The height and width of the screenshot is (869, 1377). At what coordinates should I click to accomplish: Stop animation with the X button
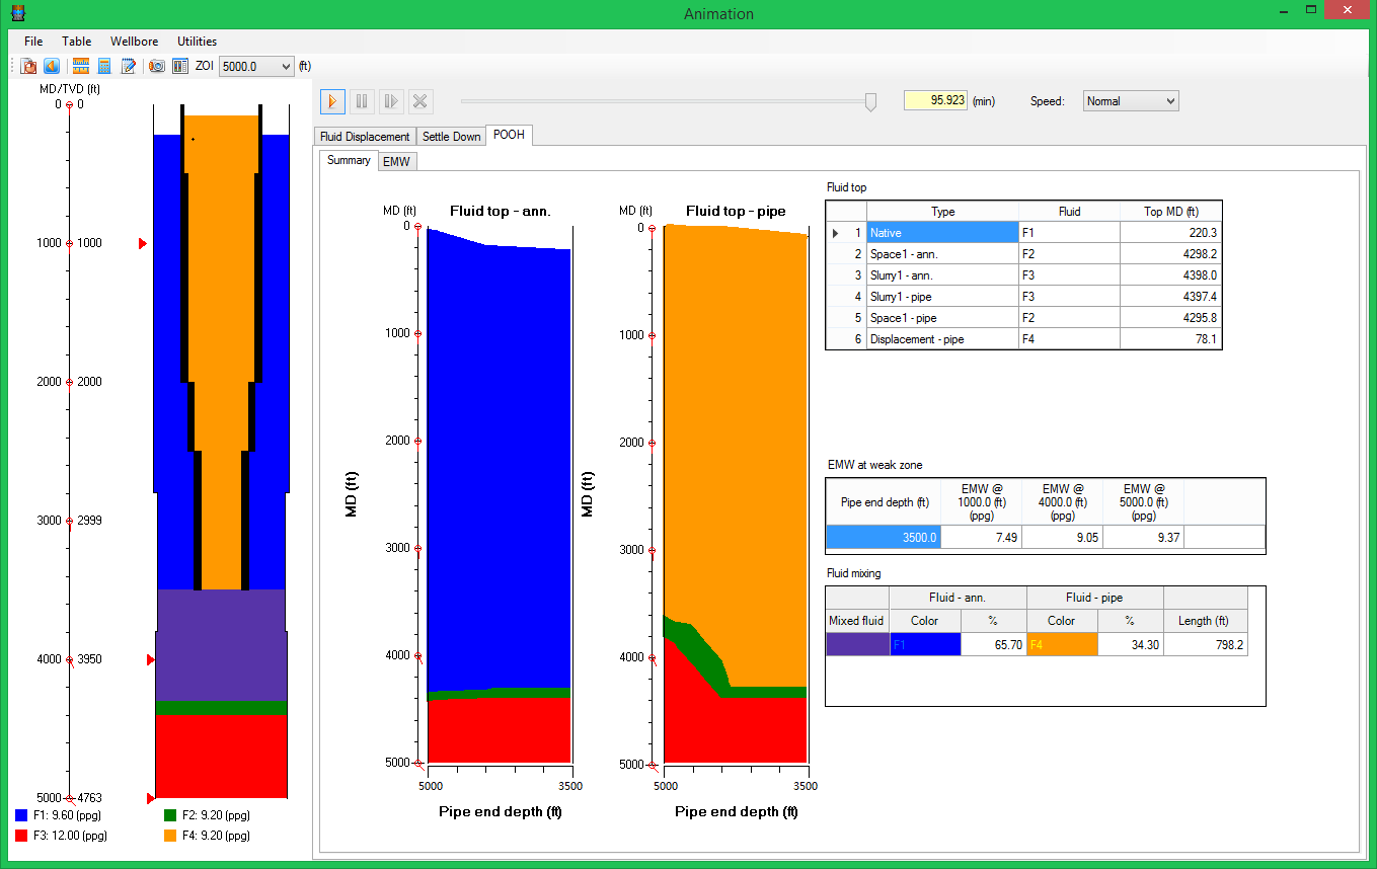(x=420, y=101)
